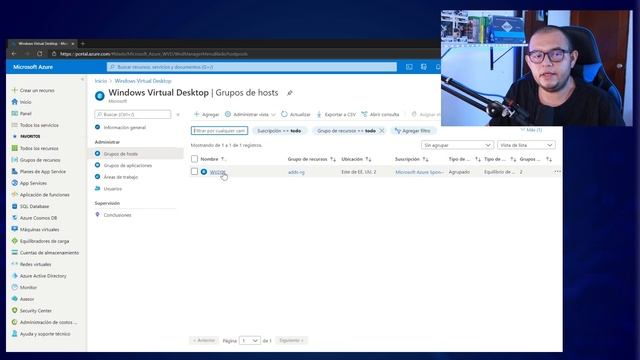Image resolution: width=640 pixels, height=360 pixels.
Task: Open the addo-rg resource group link
Action: [296, 172]
